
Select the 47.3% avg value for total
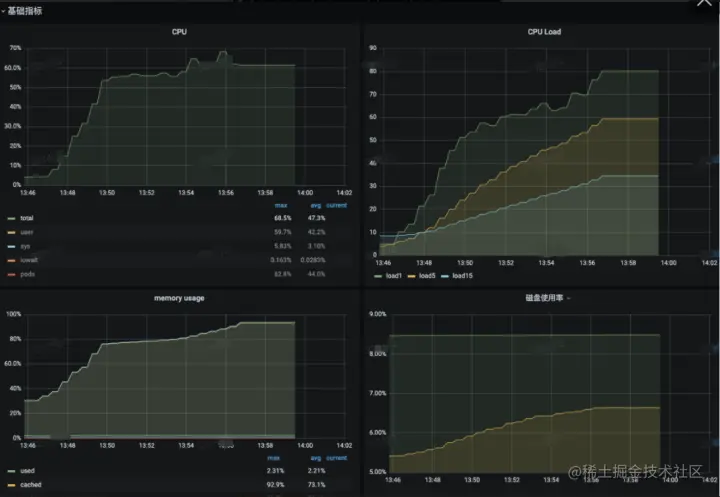tap(316, 218)
